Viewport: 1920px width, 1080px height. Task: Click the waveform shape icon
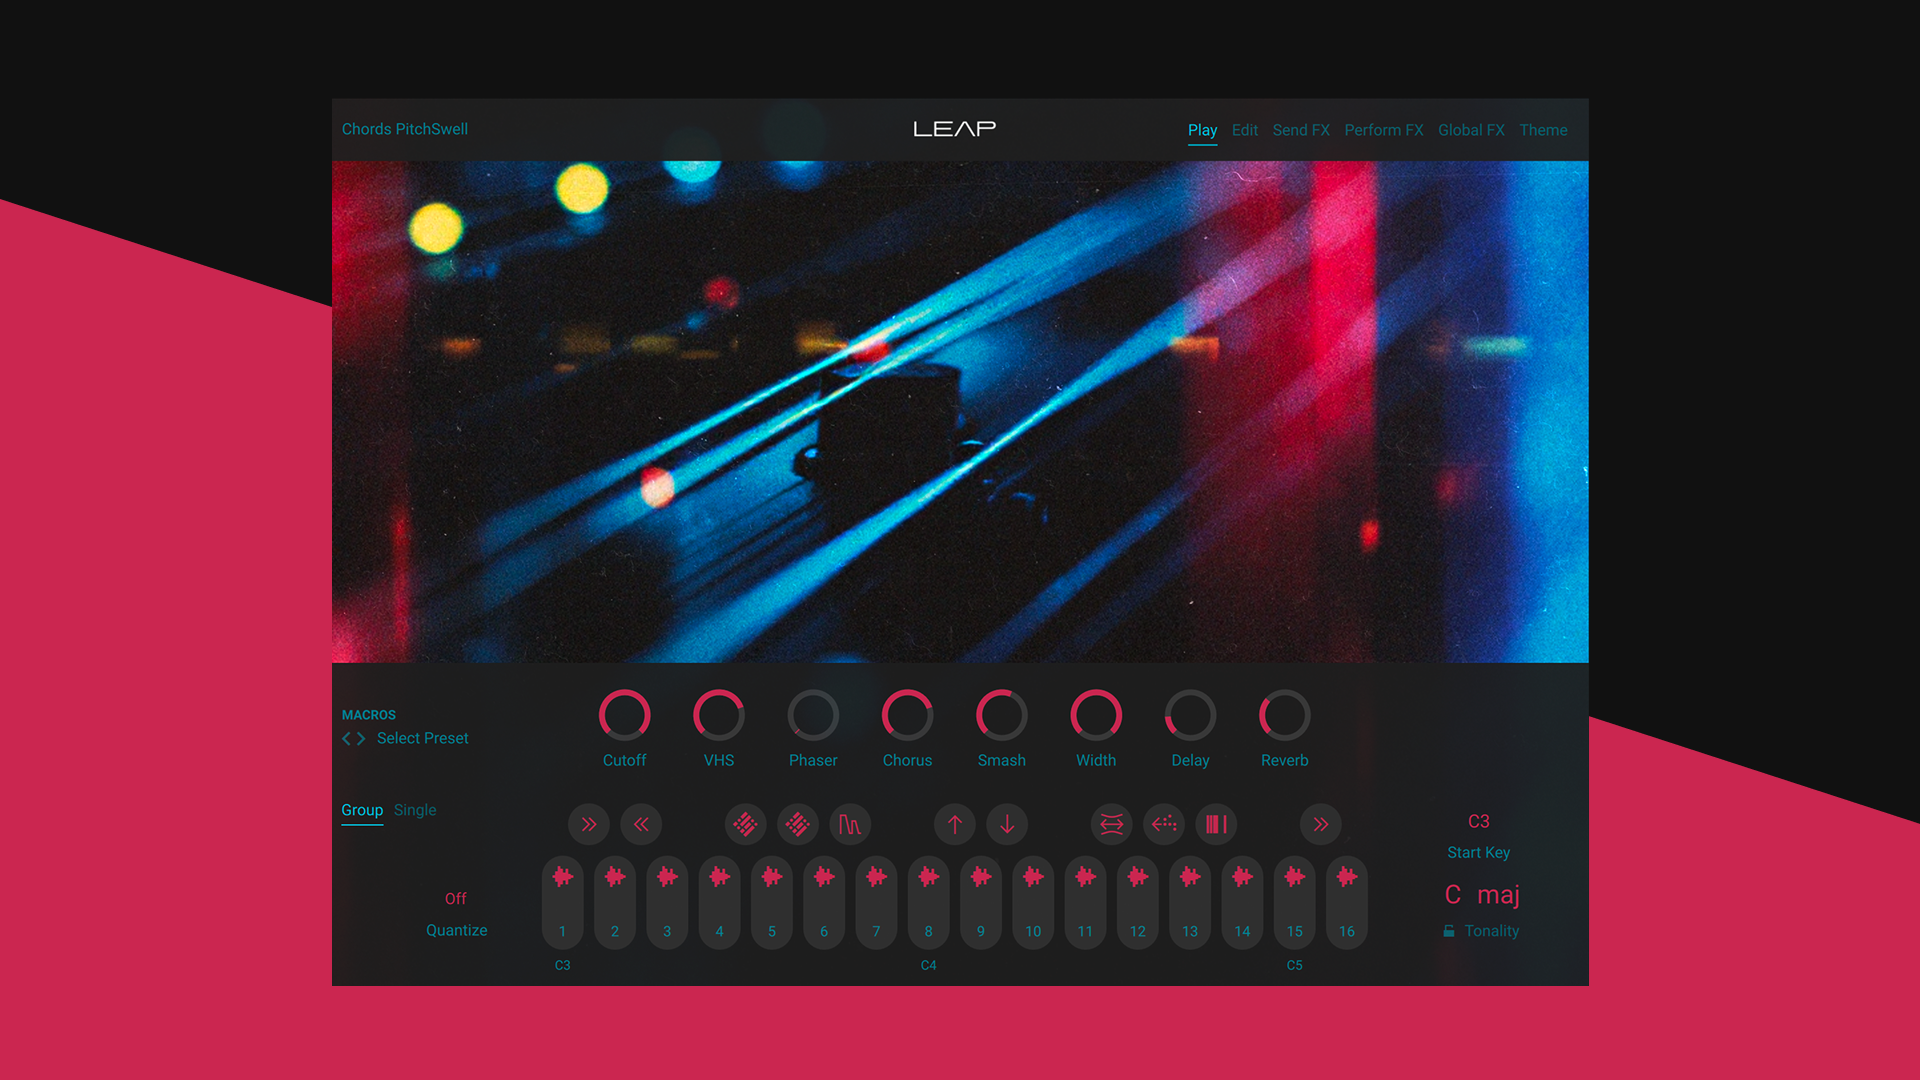pos(851,824)
